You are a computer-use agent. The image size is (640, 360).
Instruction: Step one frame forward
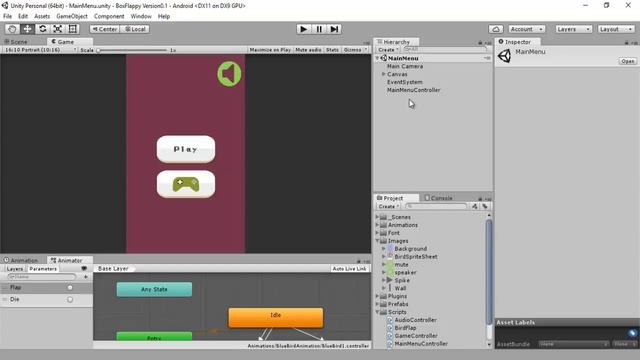[x=334, y=29]
